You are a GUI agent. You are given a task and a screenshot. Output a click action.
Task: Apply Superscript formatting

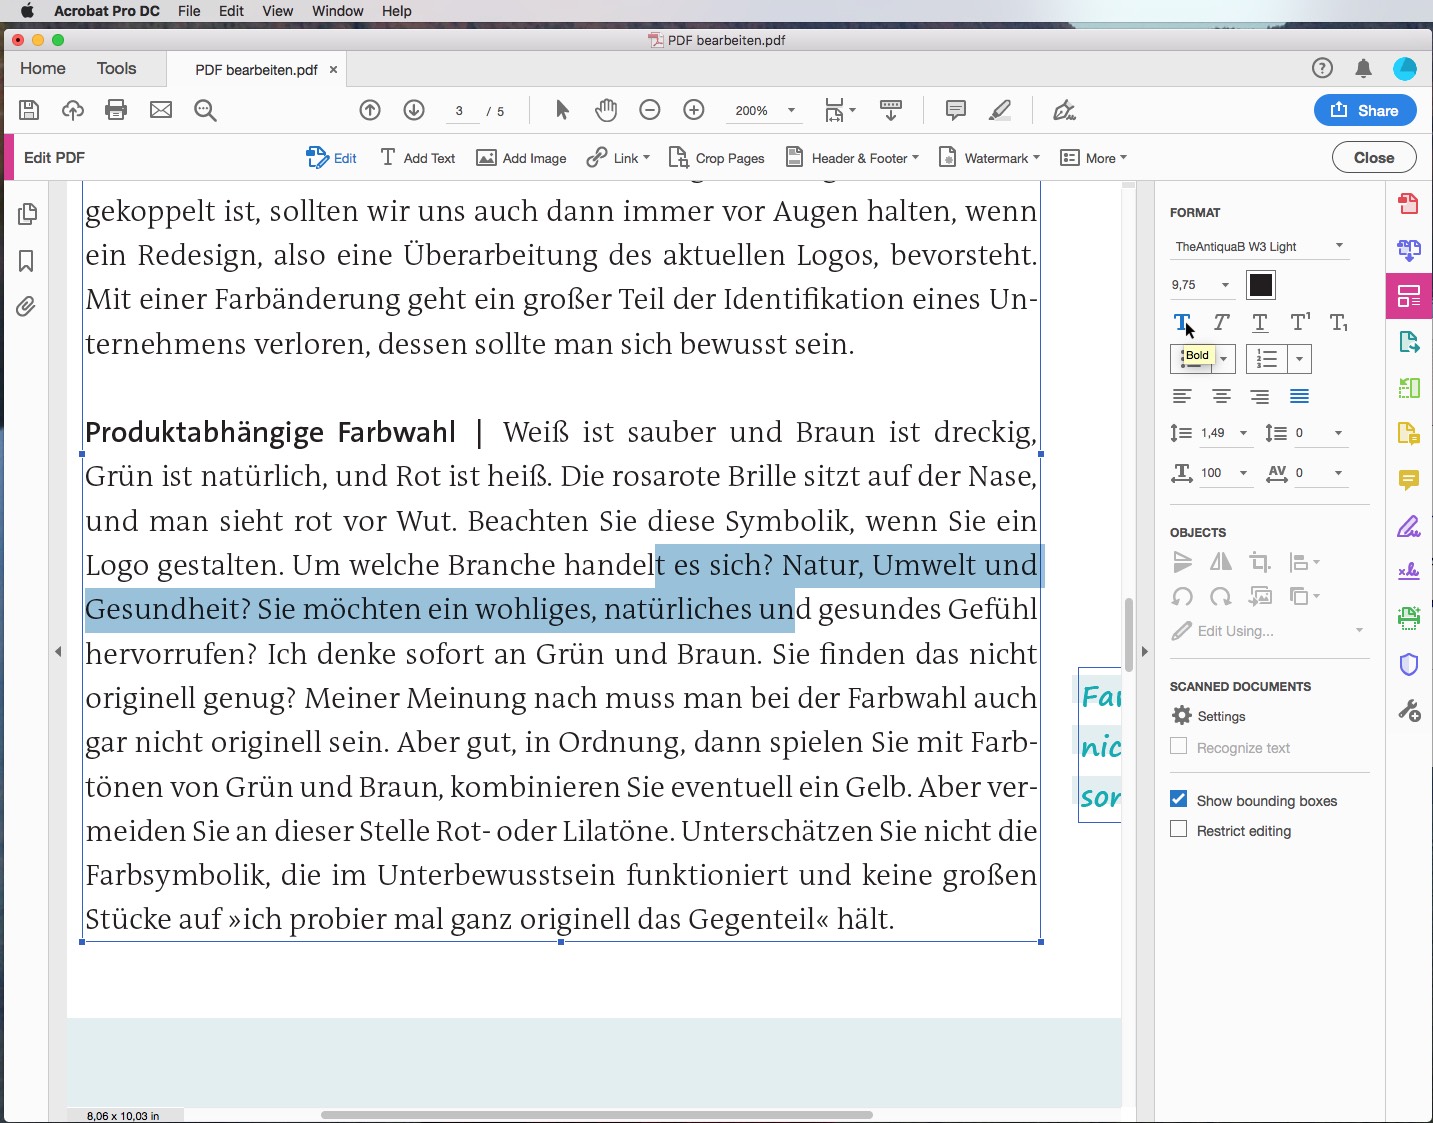pyautogui.click(x=1299, y=322)
